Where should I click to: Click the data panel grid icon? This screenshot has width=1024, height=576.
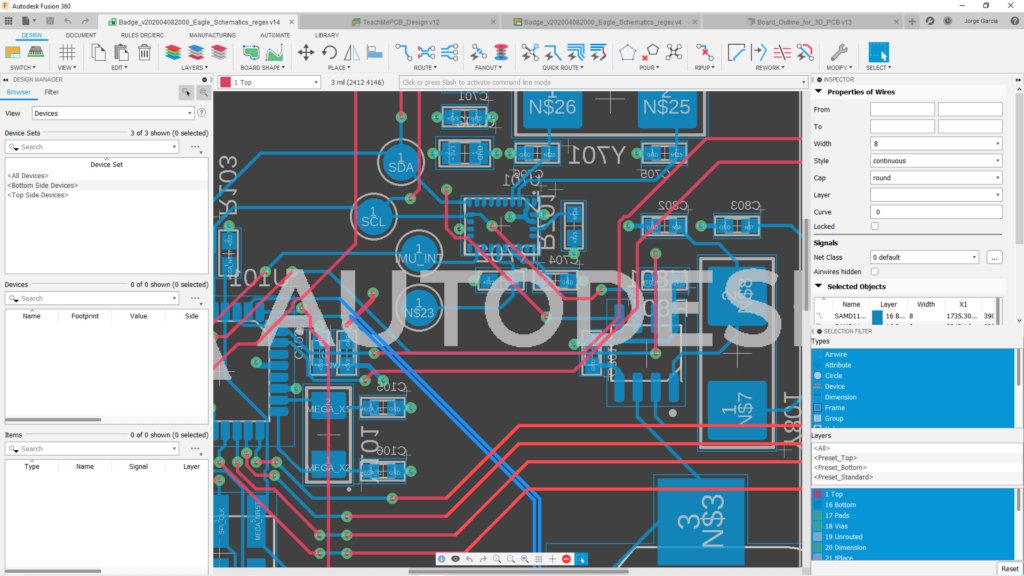pos(8,22)
